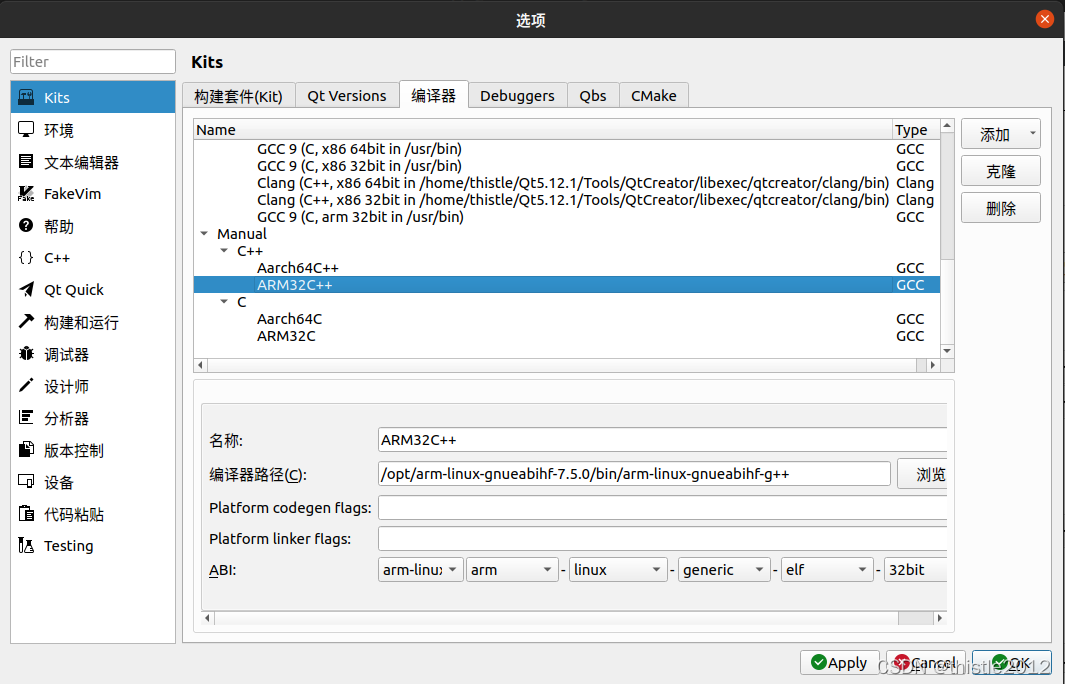Select the 编译器 tab
Screen dimensions: 1065x684
tap(433, 95)
